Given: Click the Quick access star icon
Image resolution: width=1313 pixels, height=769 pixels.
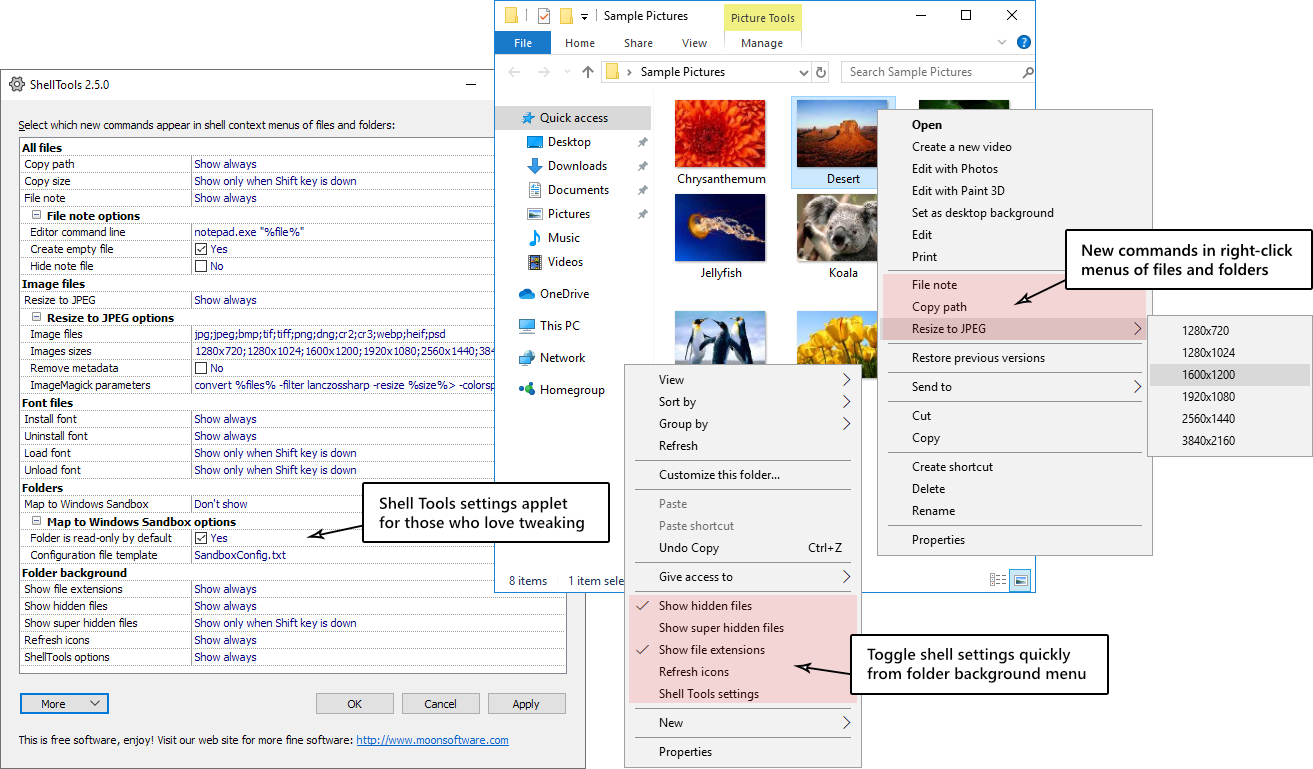Looking at the screenshot, I should pos(528,118).
